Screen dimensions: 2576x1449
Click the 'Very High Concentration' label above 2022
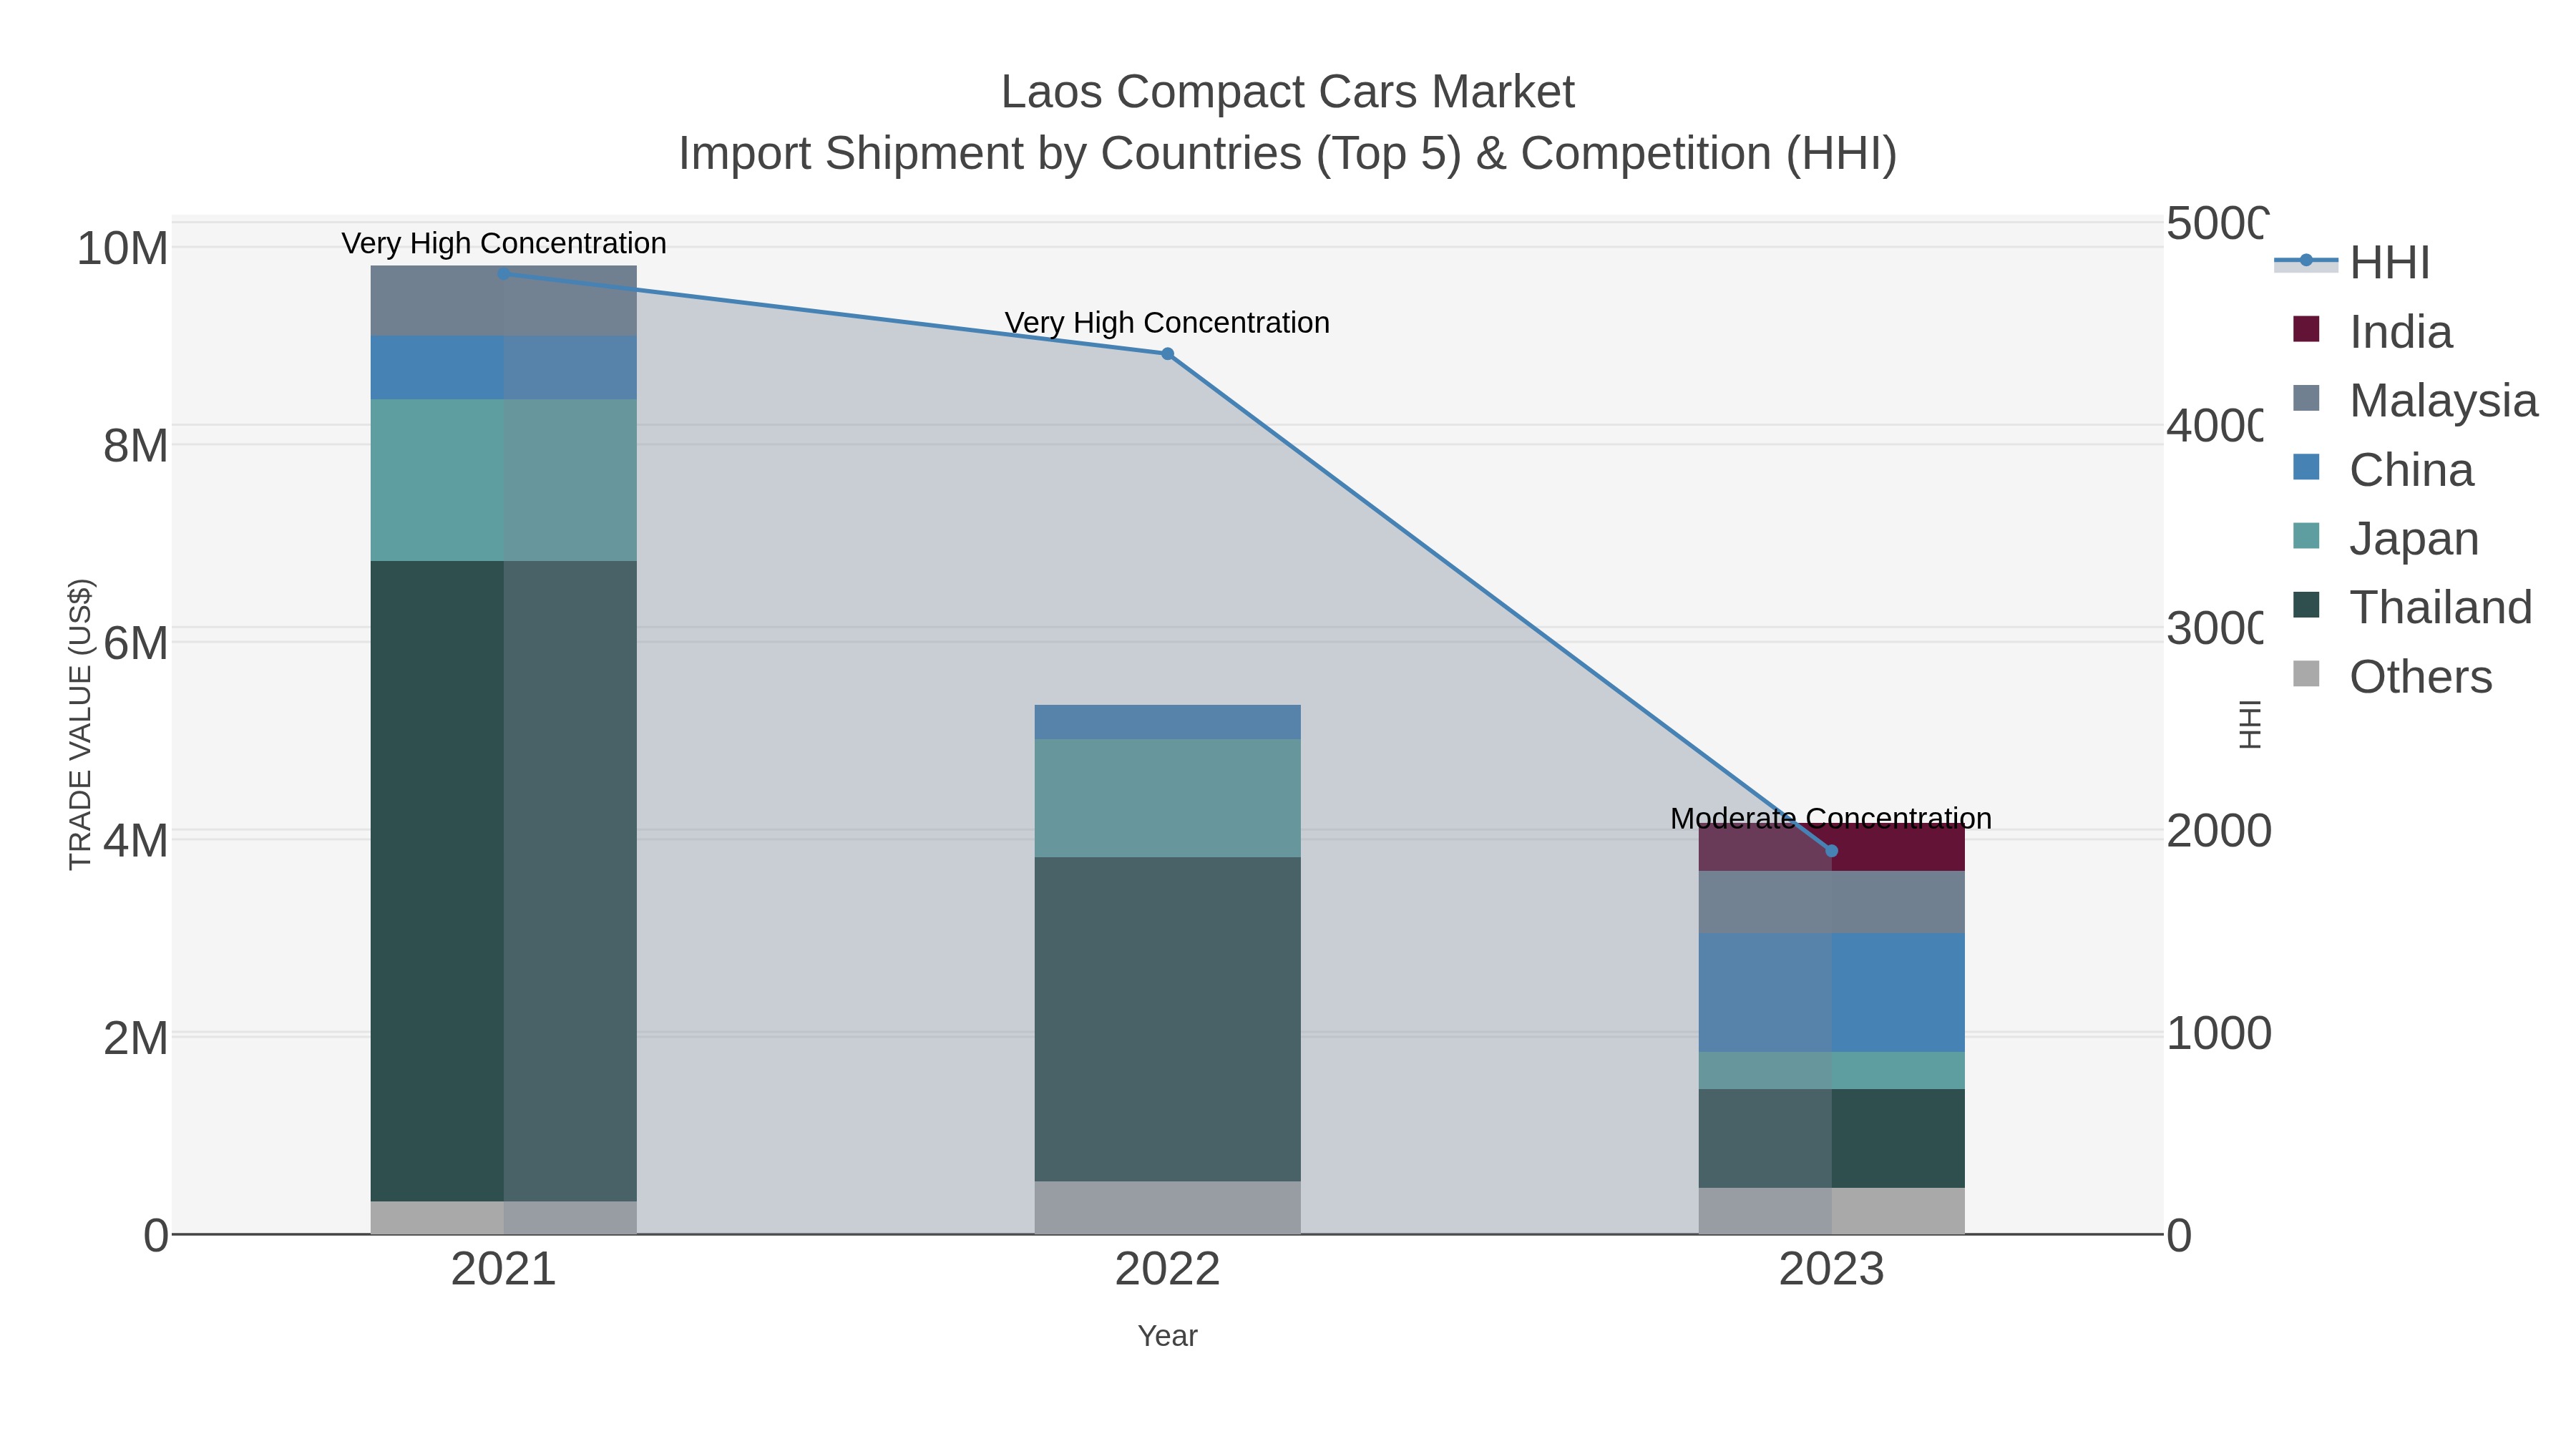(x=1167, y=323)
